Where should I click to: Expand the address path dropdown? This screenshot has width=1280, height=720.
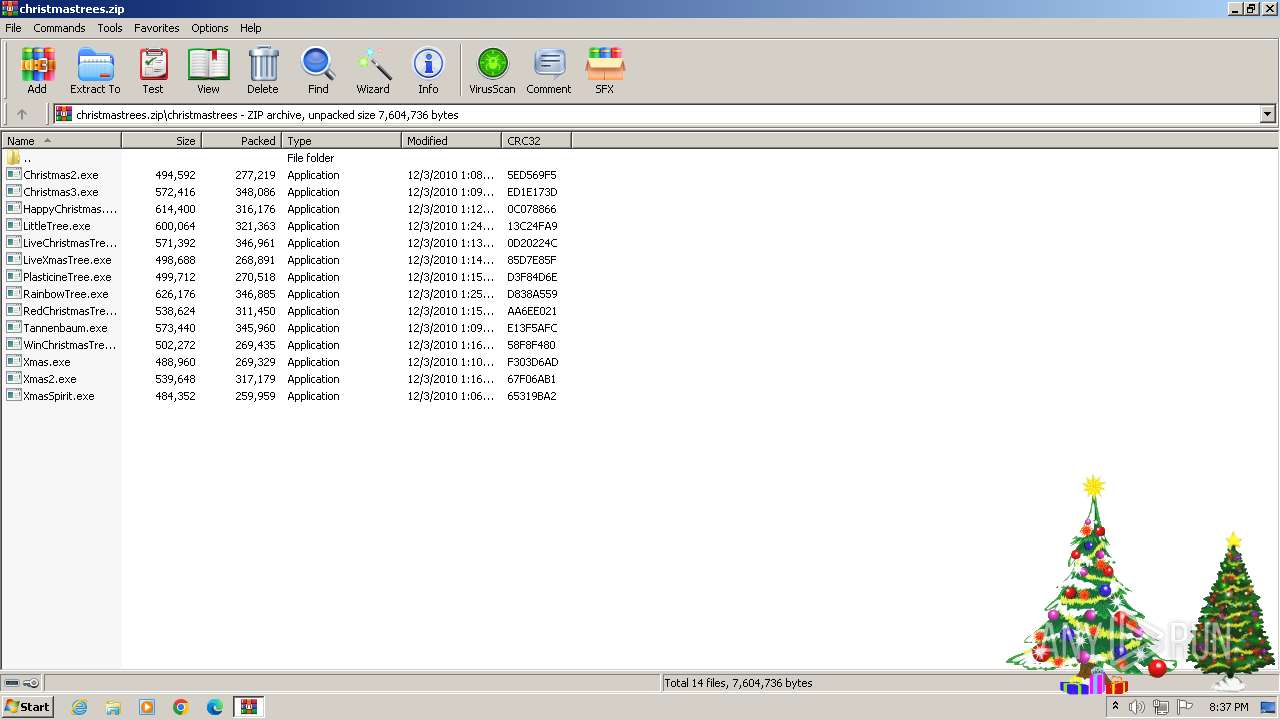1268,114
